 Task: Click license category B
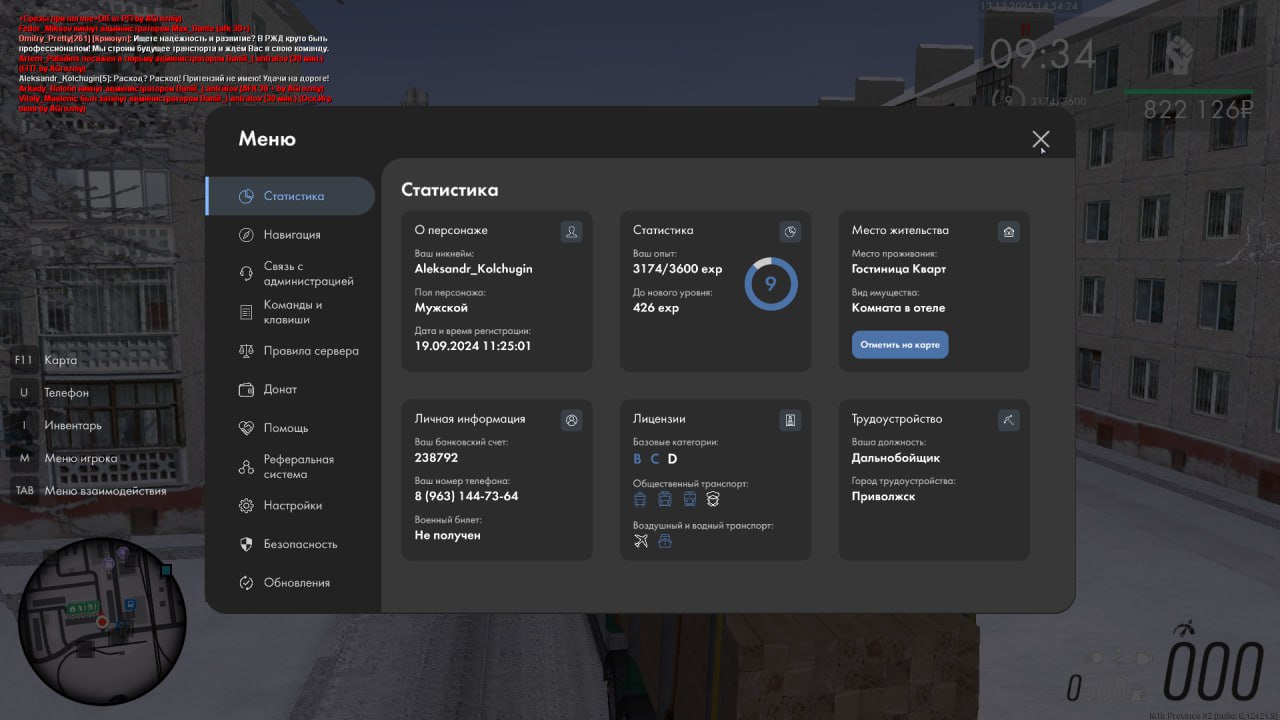[638, 459]
